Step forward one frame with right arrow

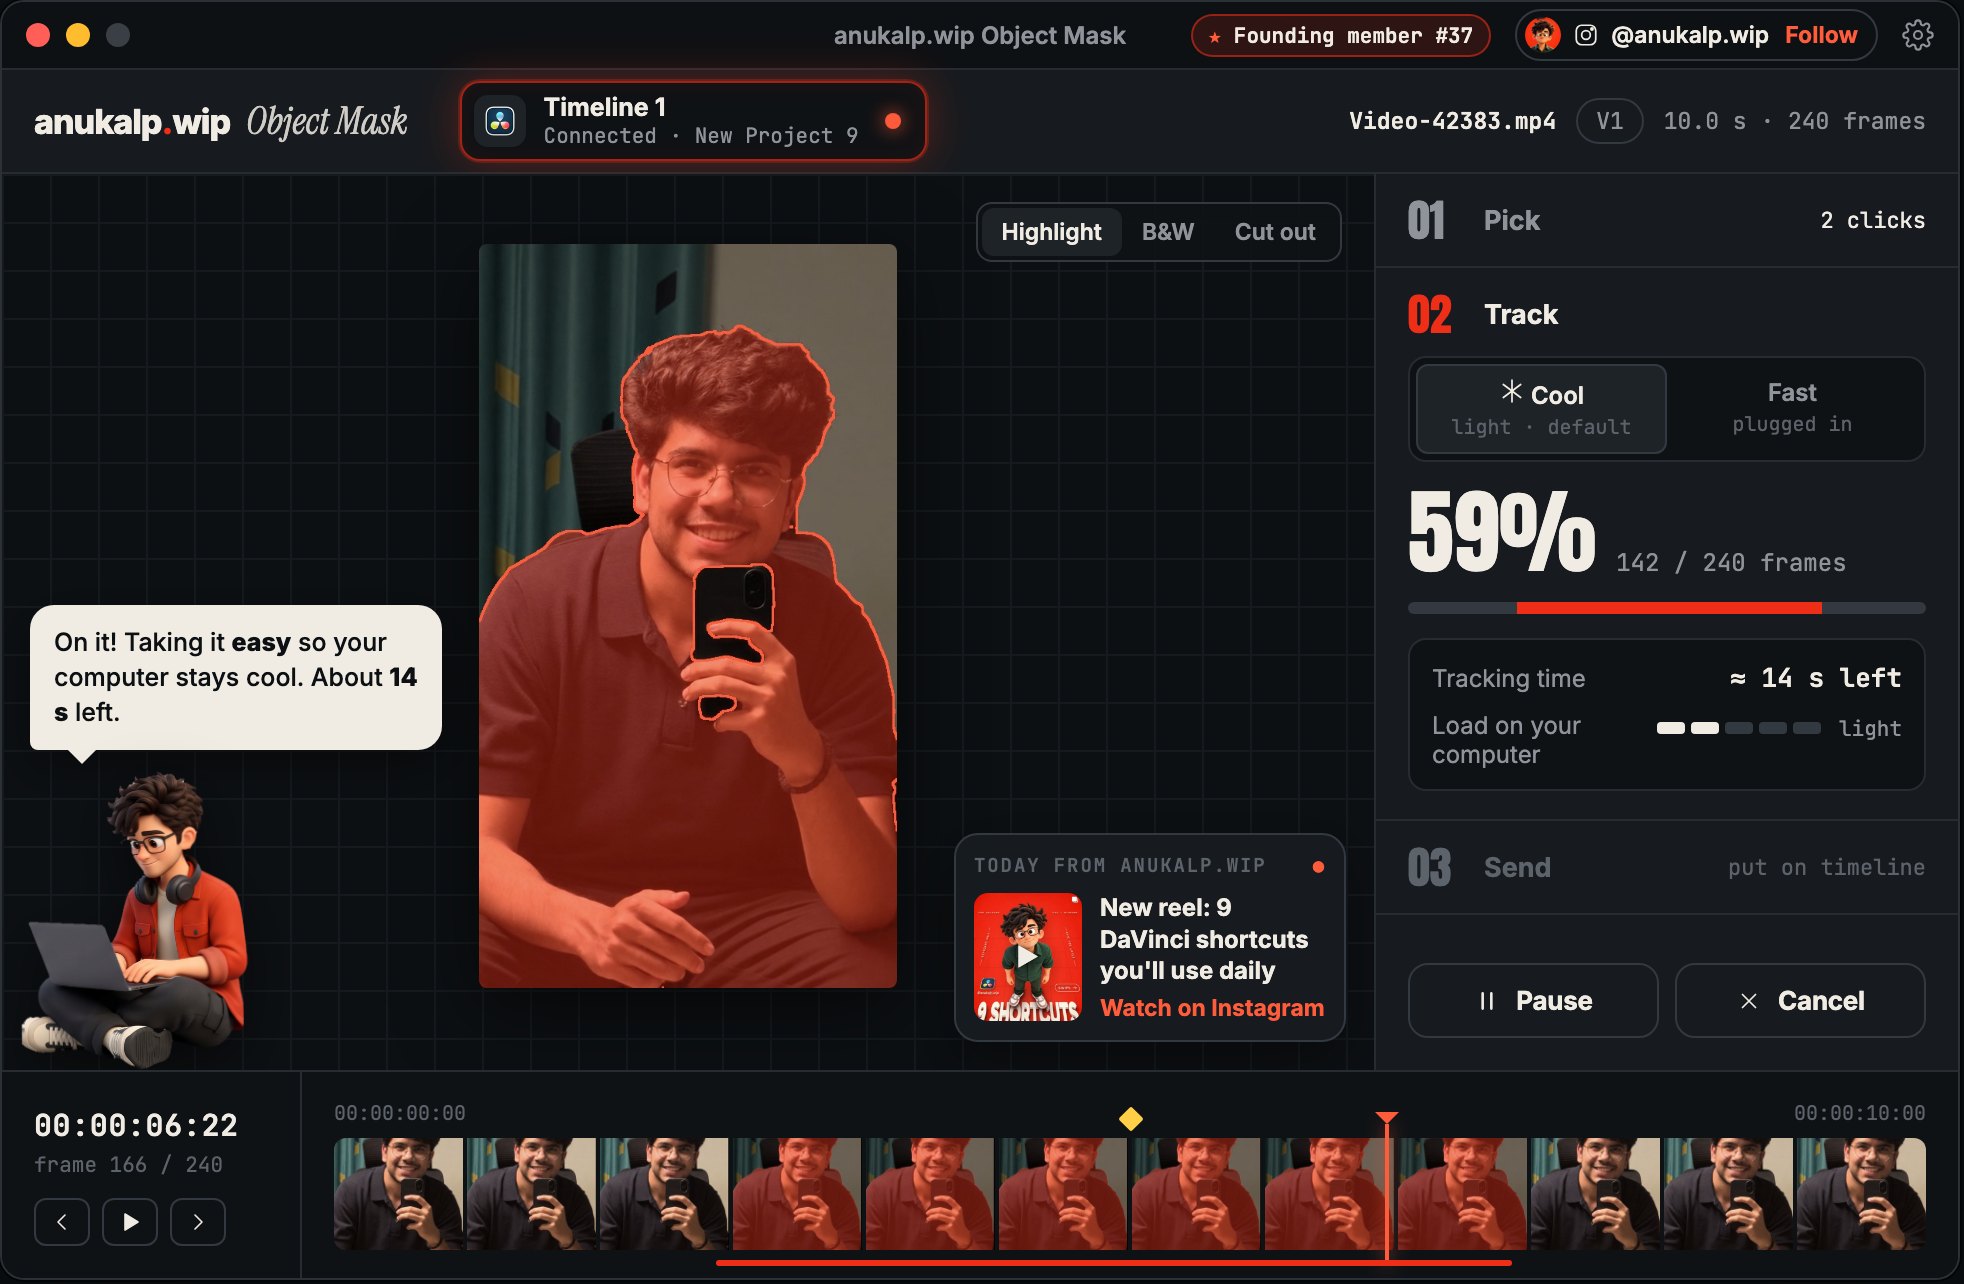pos(198,1221)
